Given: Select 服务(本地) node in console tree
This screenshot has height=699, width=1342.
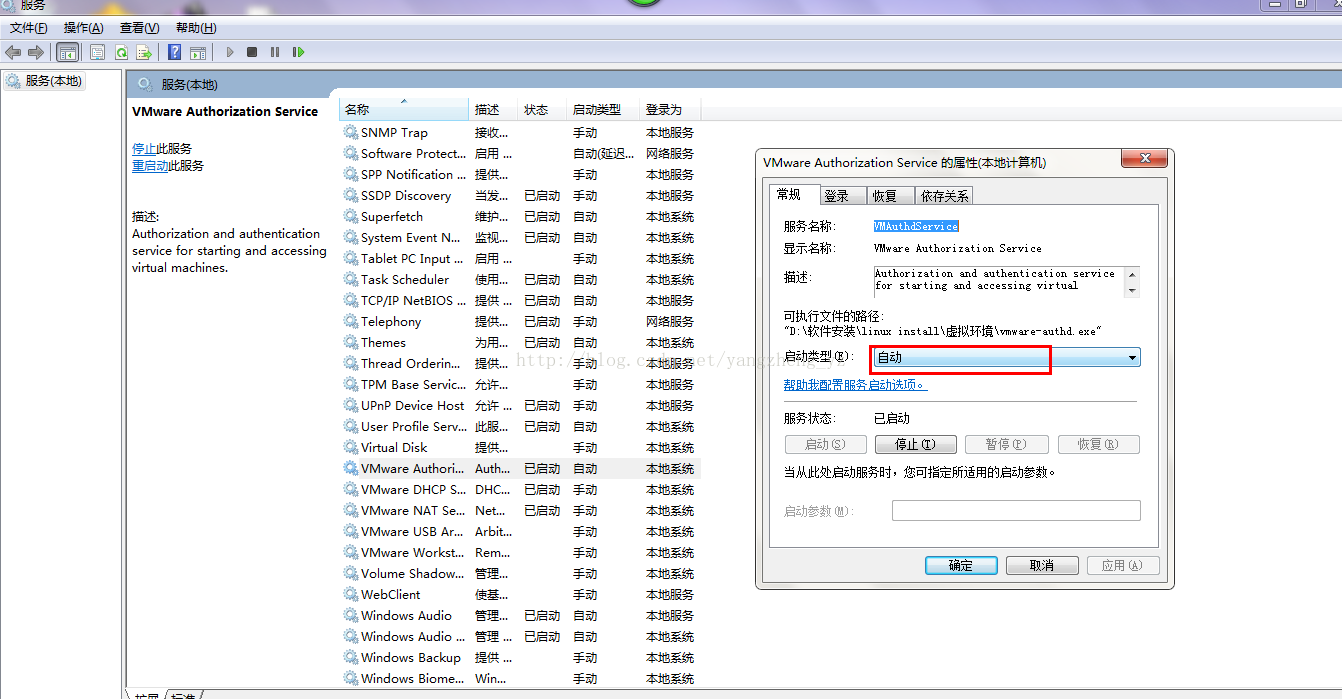Looking at the screenshot, I should [45, 81].
